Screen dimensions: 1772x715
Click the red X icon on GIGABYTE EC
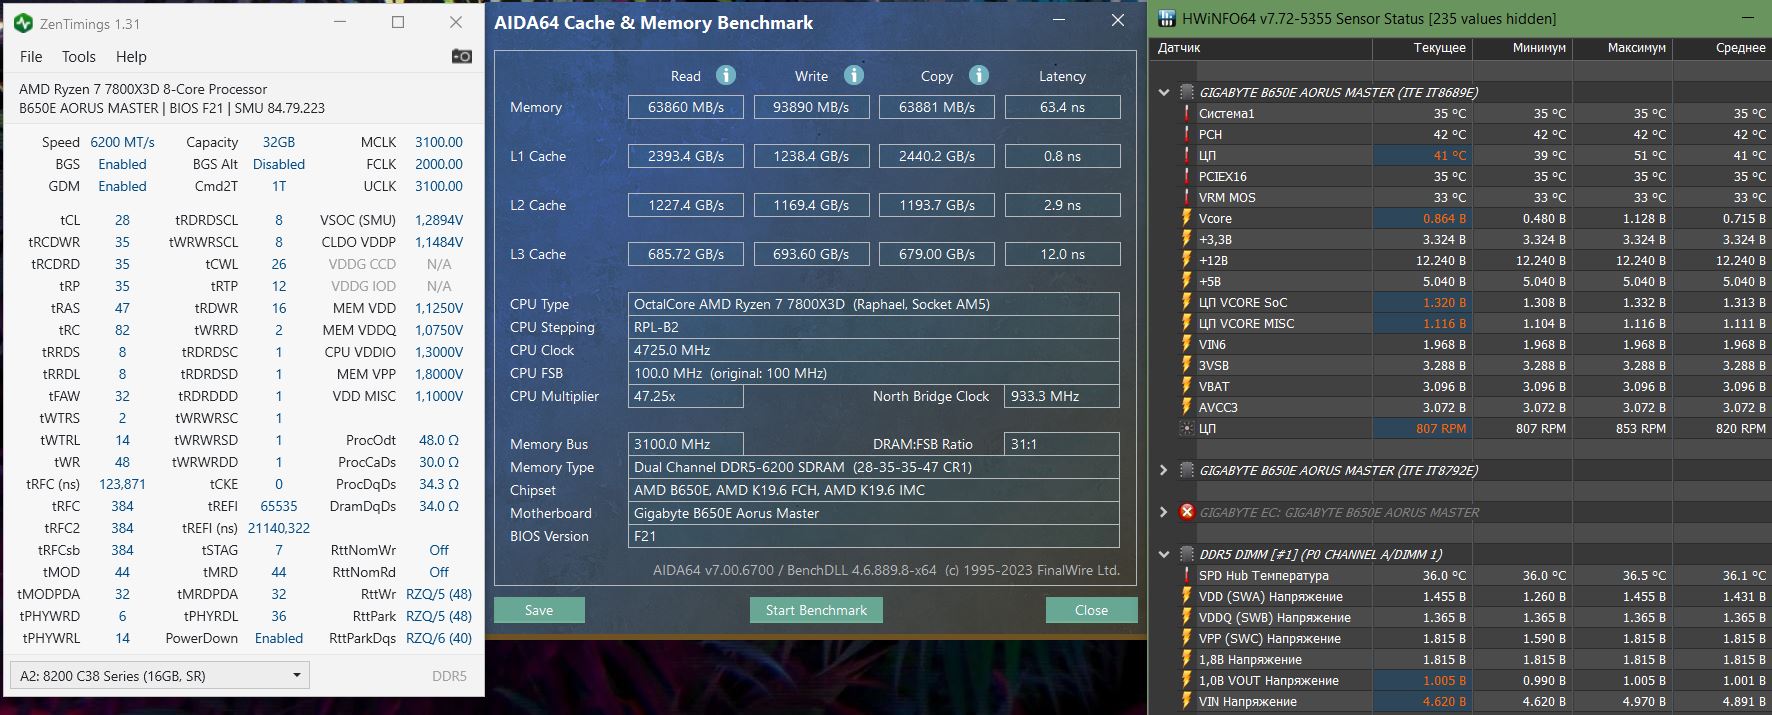click(1187, 512)
